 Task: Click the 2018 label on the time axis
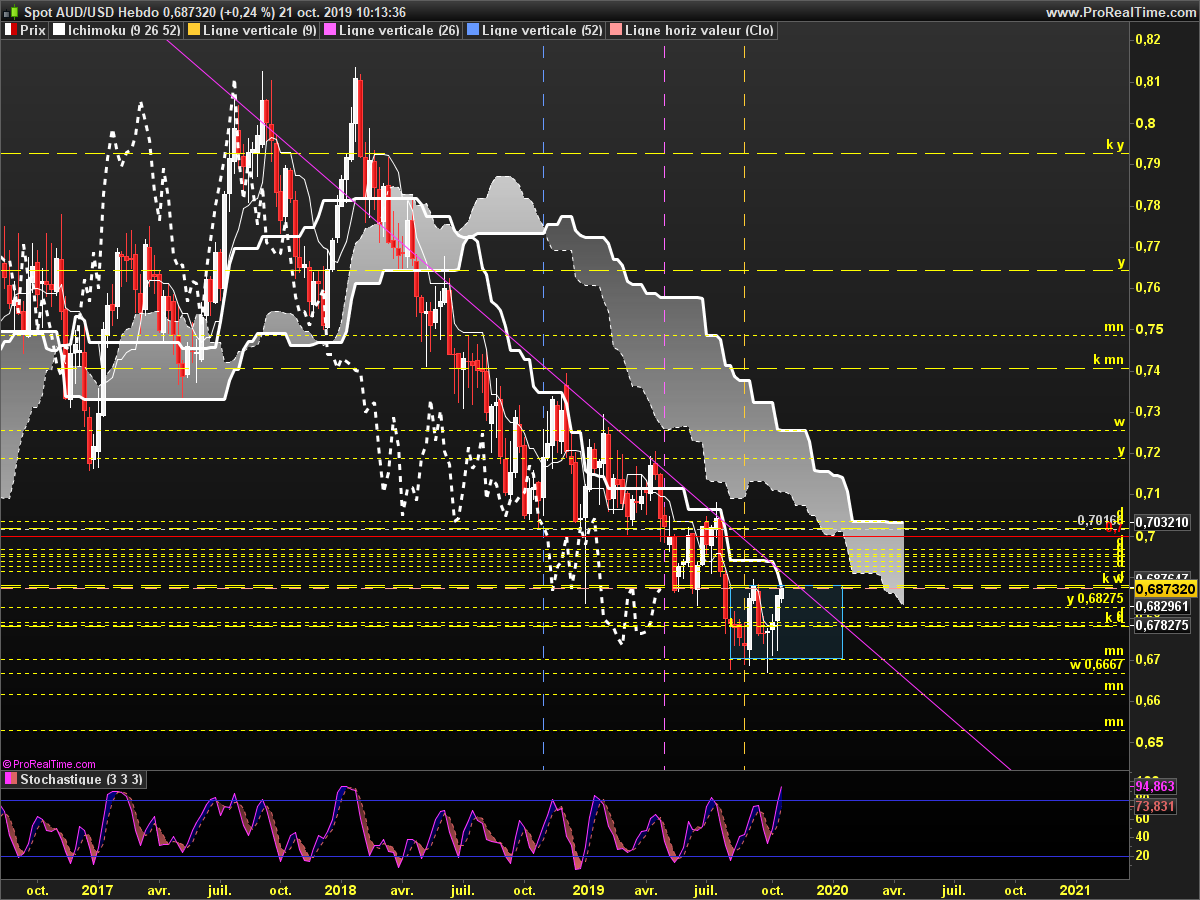pos(341,889)
